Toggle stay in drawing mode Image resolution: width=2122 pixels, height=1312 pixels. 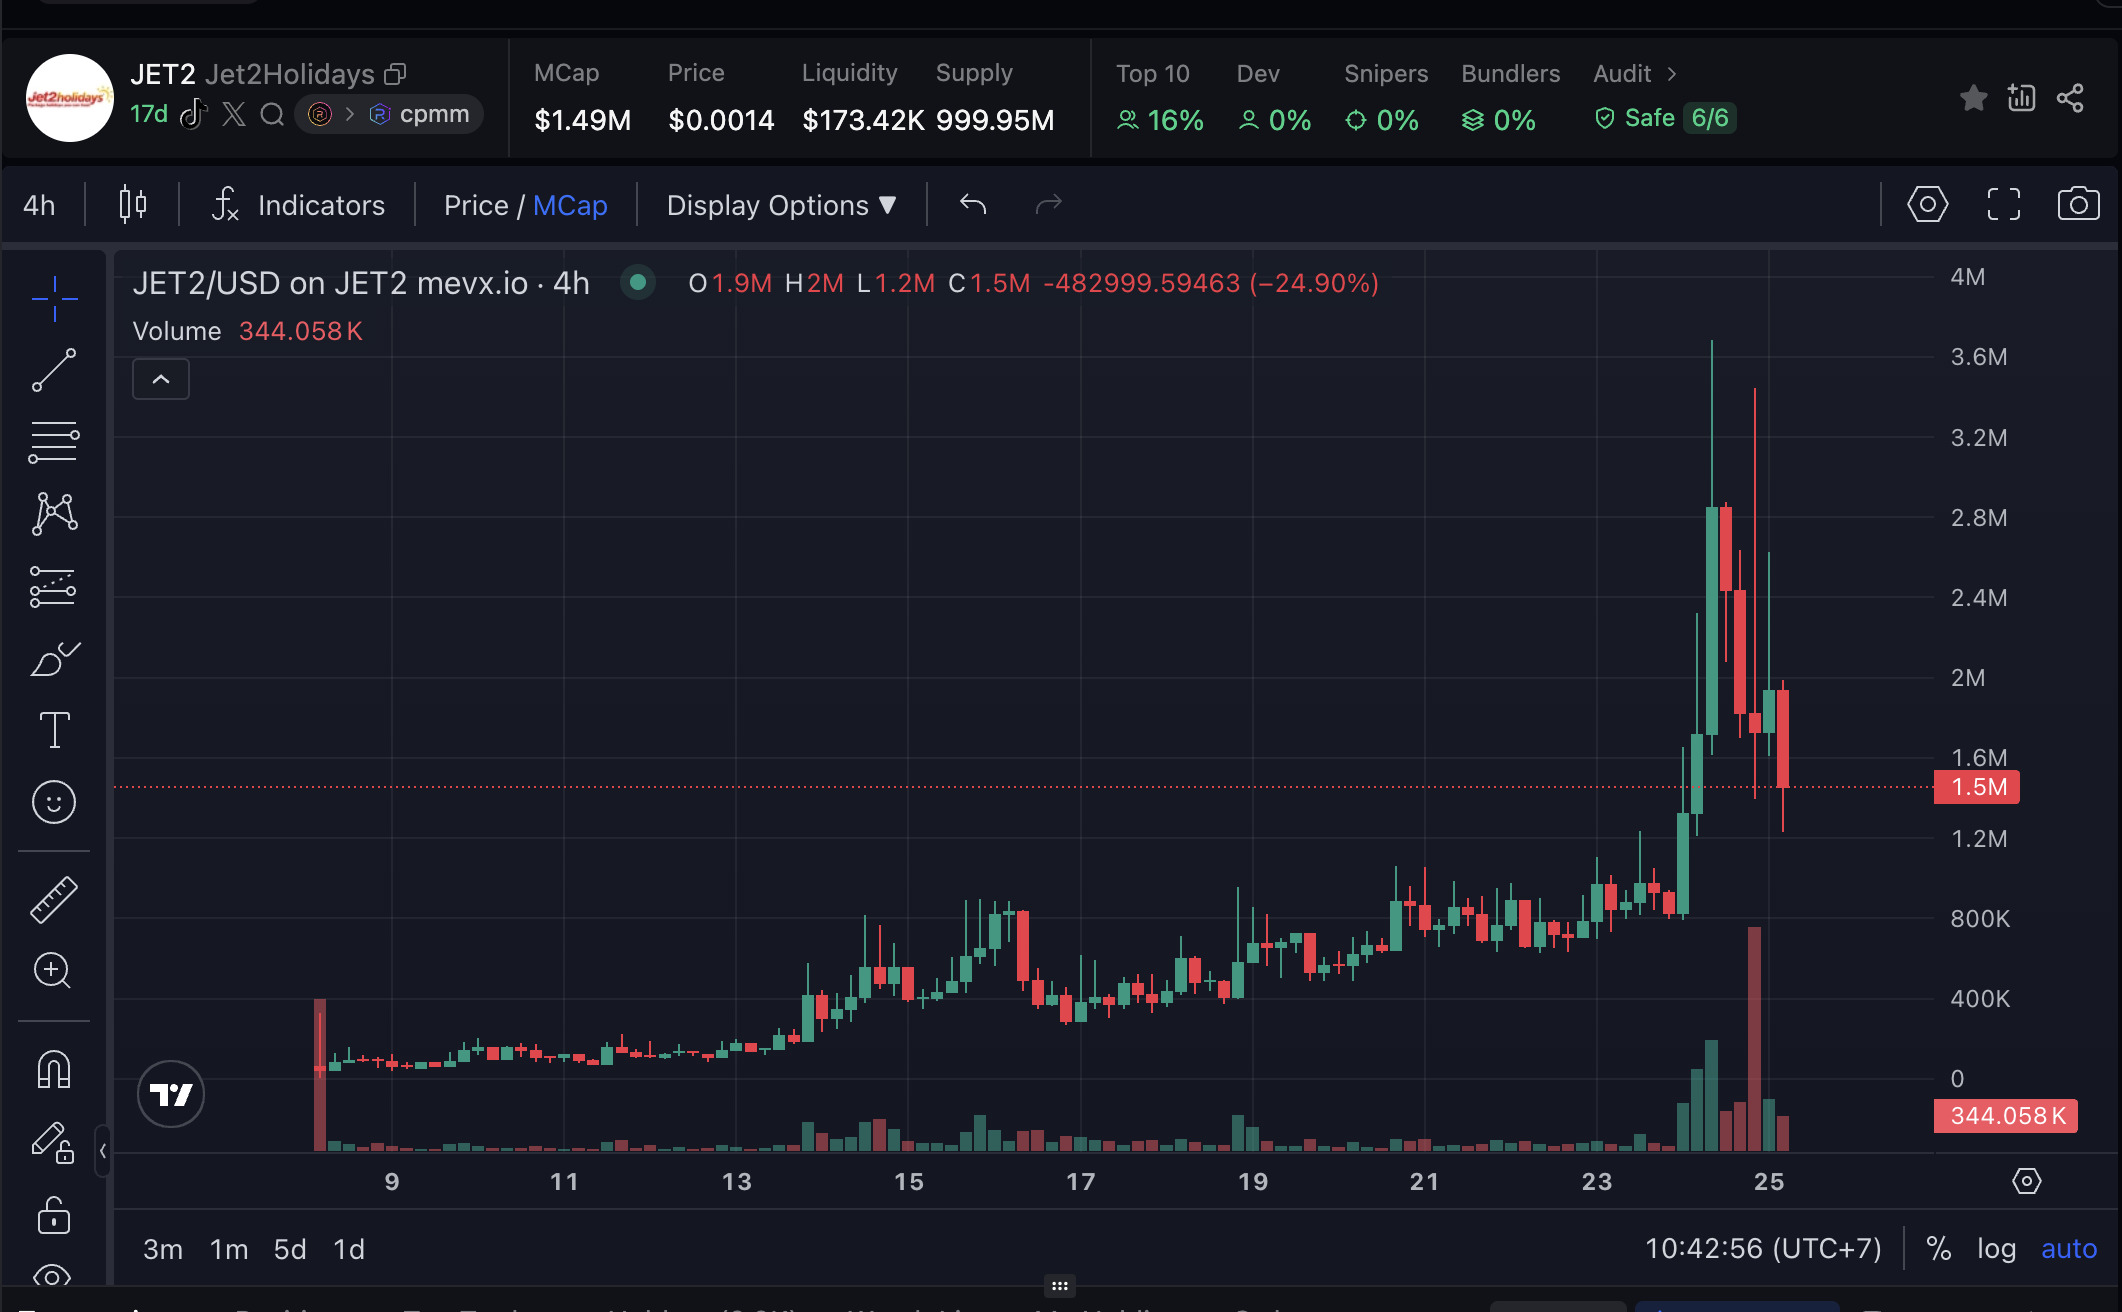[x=54, y=1143]
